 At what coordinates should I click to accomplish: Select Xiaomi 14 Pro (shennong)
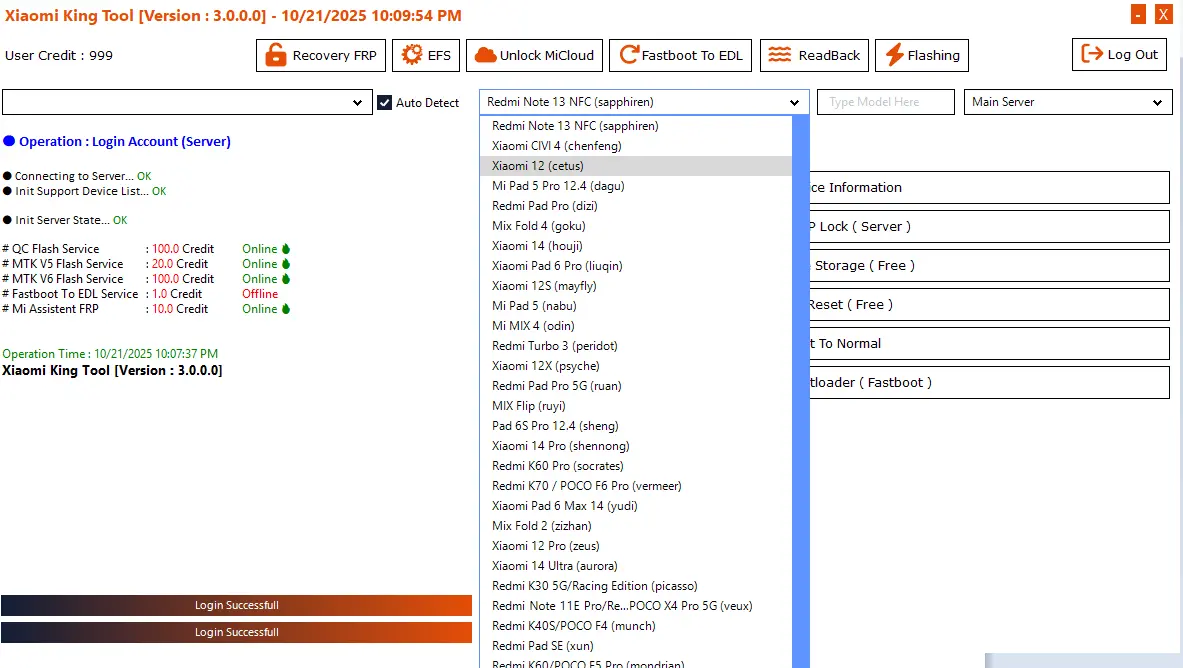tap(636, 446)
